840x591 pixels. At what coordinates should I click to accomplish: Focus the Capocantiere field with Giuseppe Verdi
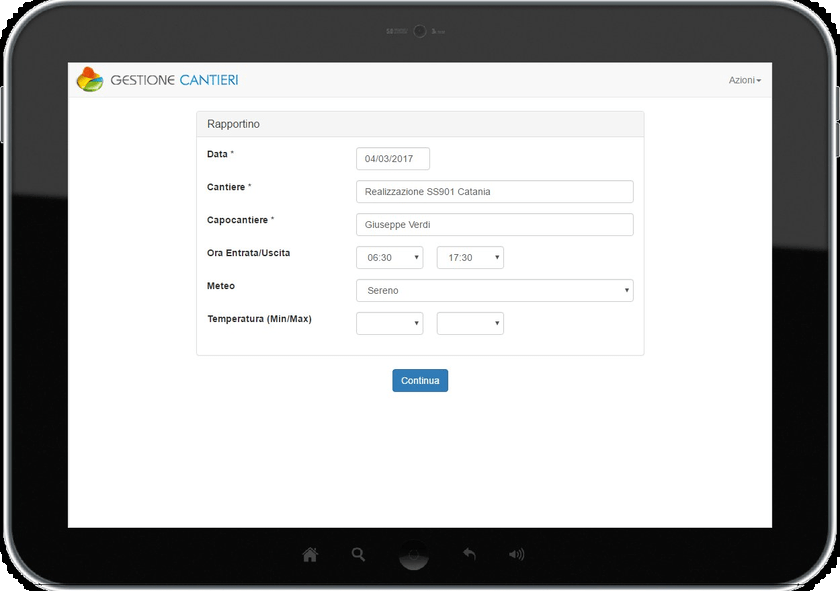pyautogui.click(x=494, y=225)
